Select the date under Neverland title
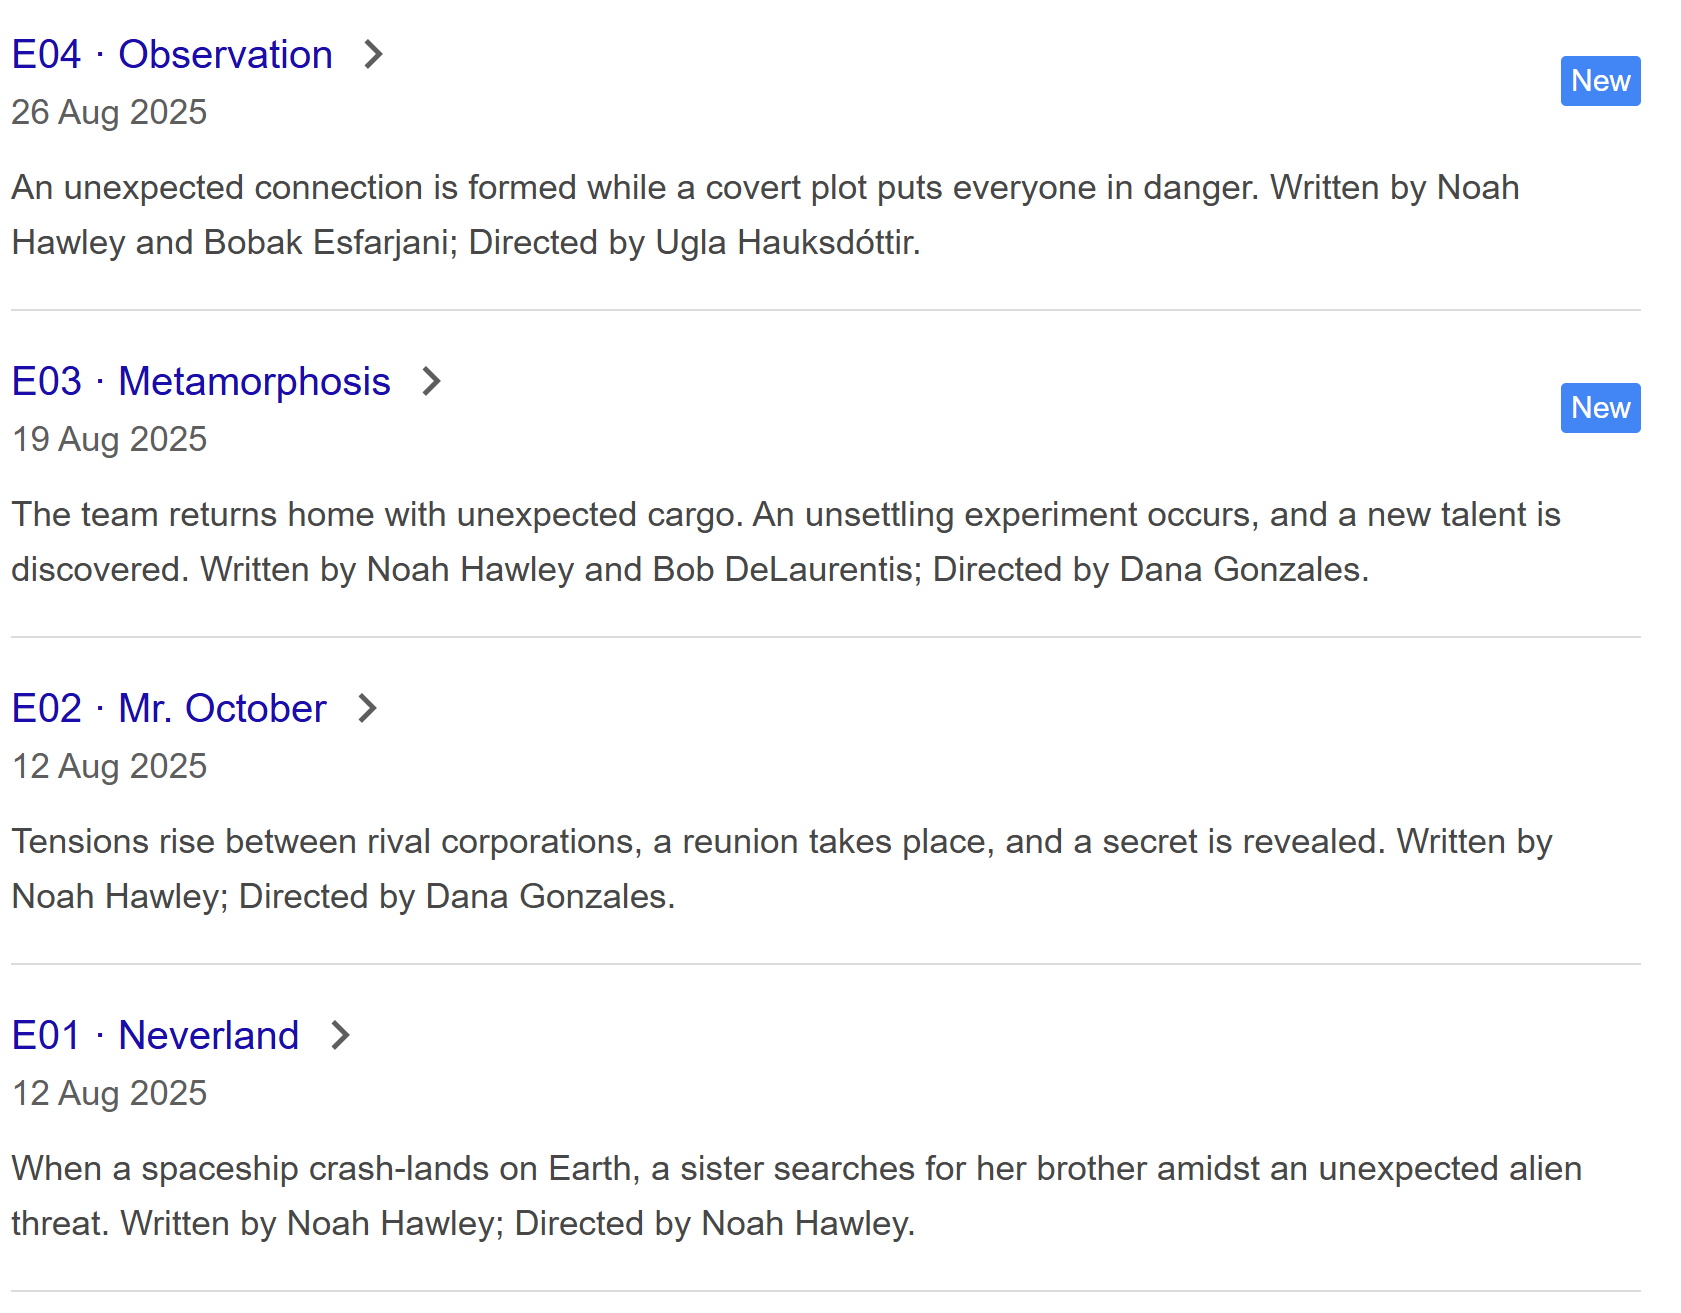The image size is (1681, 1313). pyautogui.click(x=109, y=1093)
